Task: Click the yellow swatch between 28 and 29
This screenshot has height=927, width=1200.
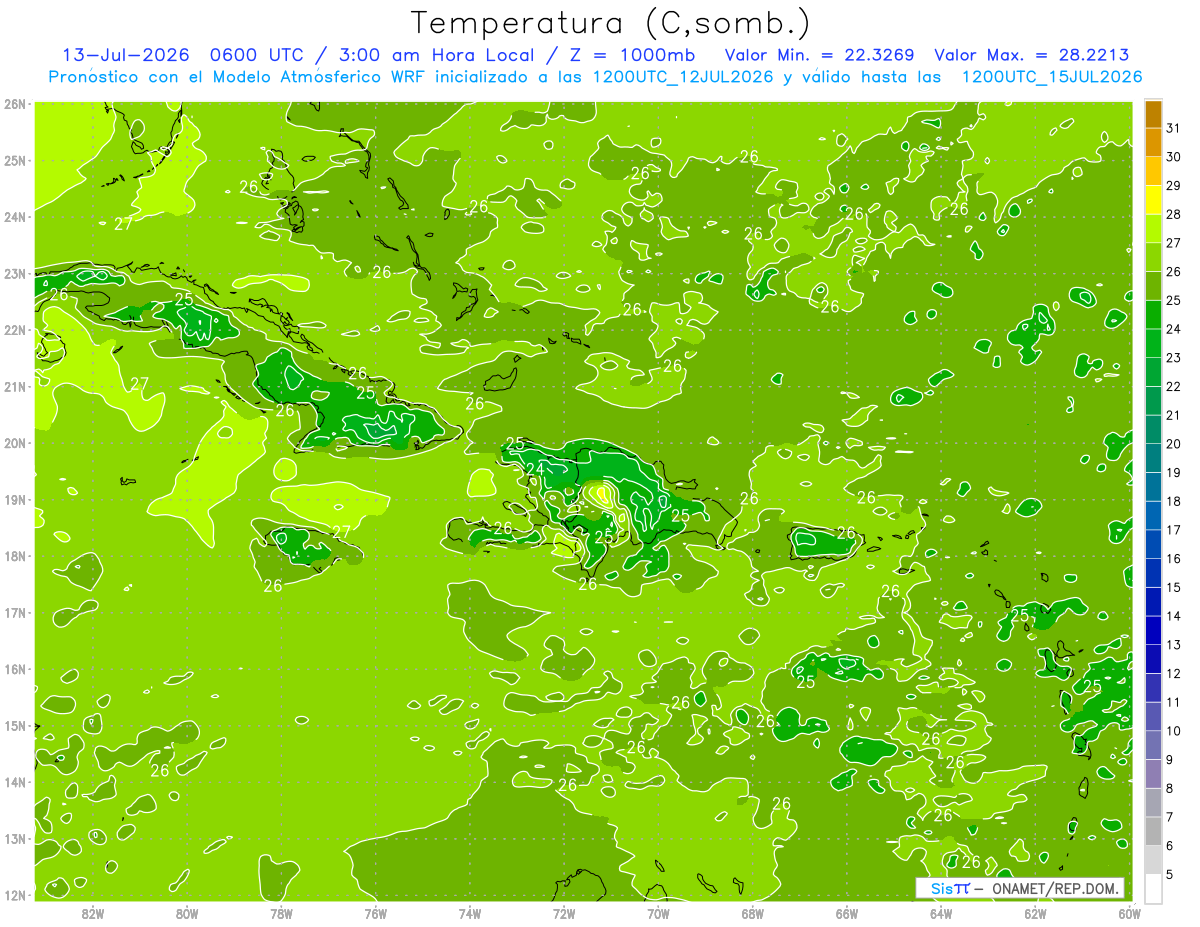Action: (1153, 199)
